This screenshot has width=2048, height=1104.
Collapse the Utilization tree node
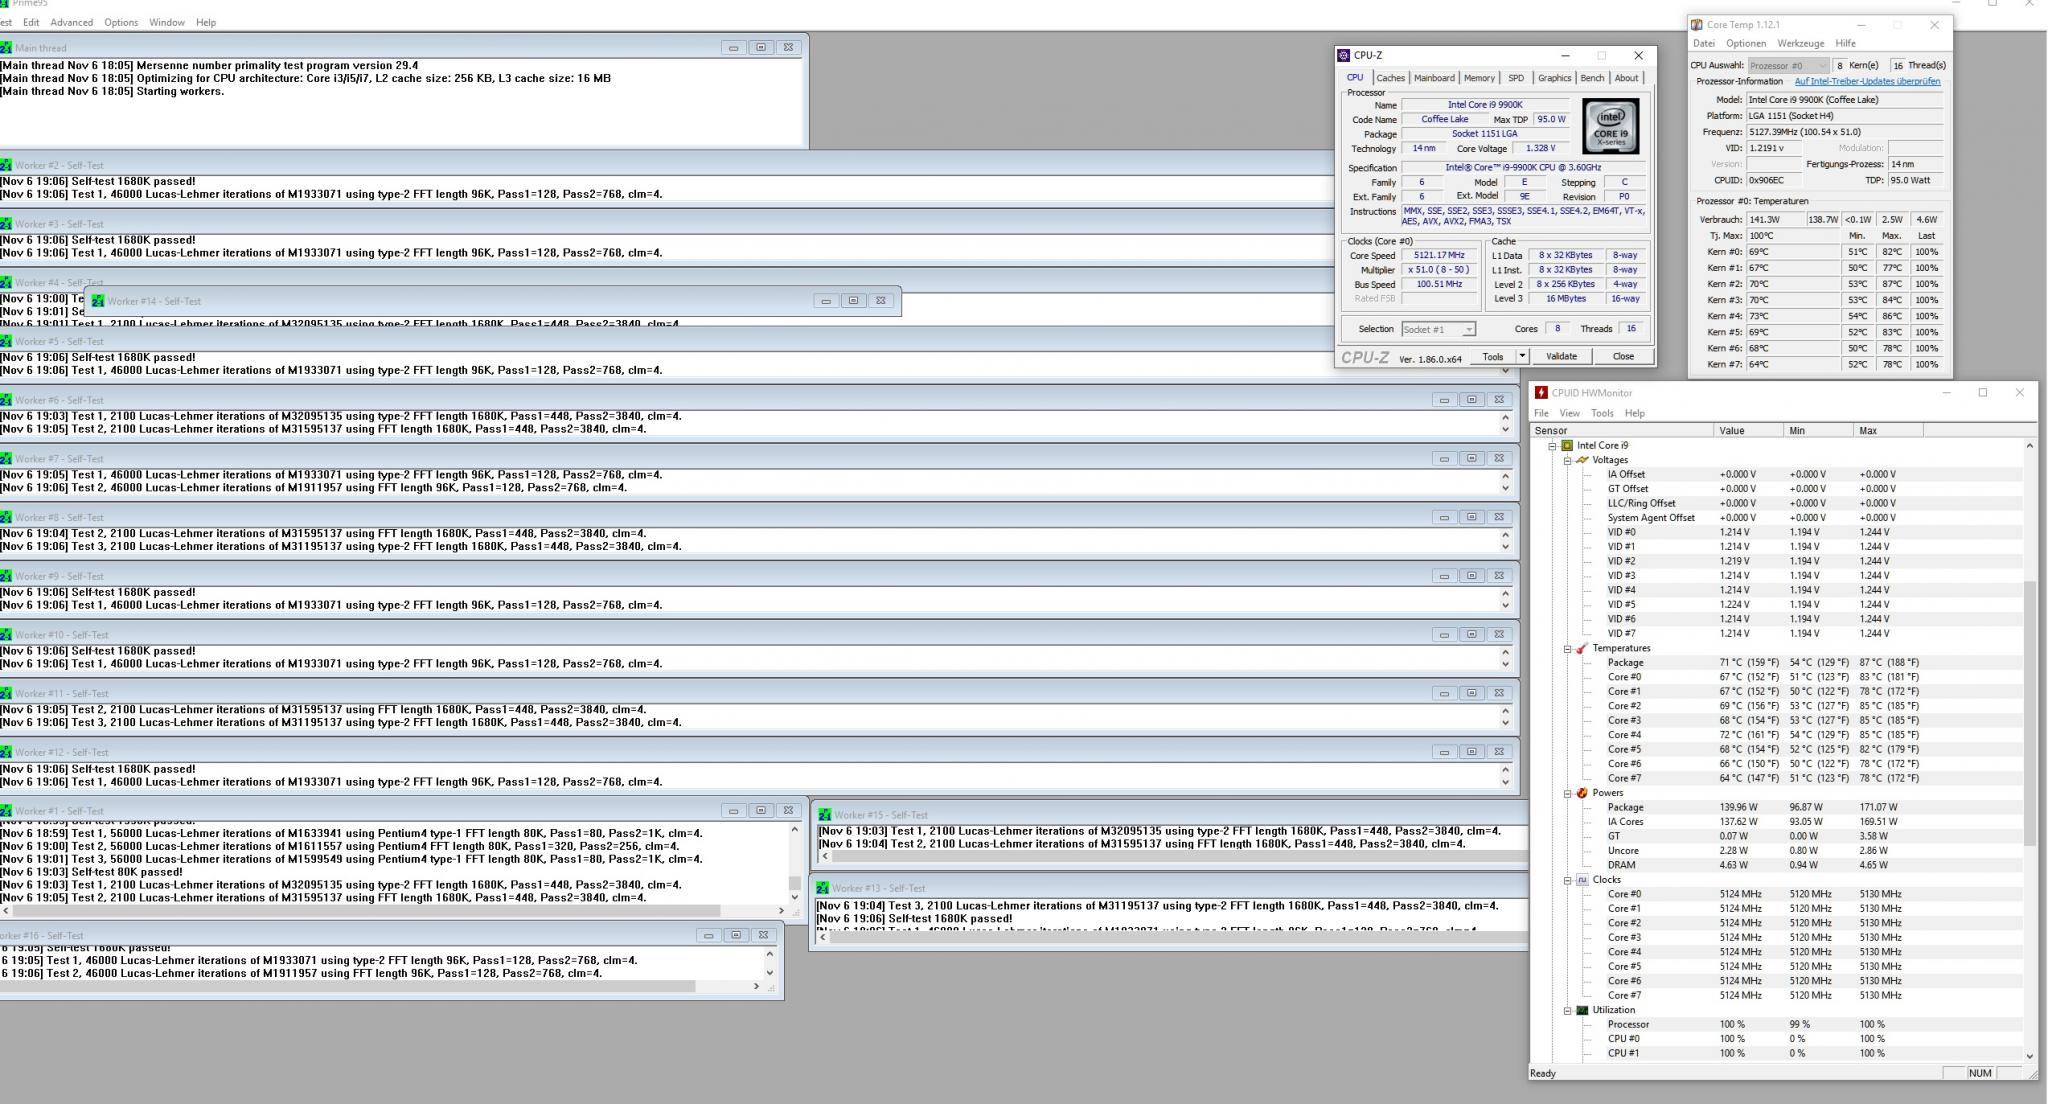point(1568,1010)
